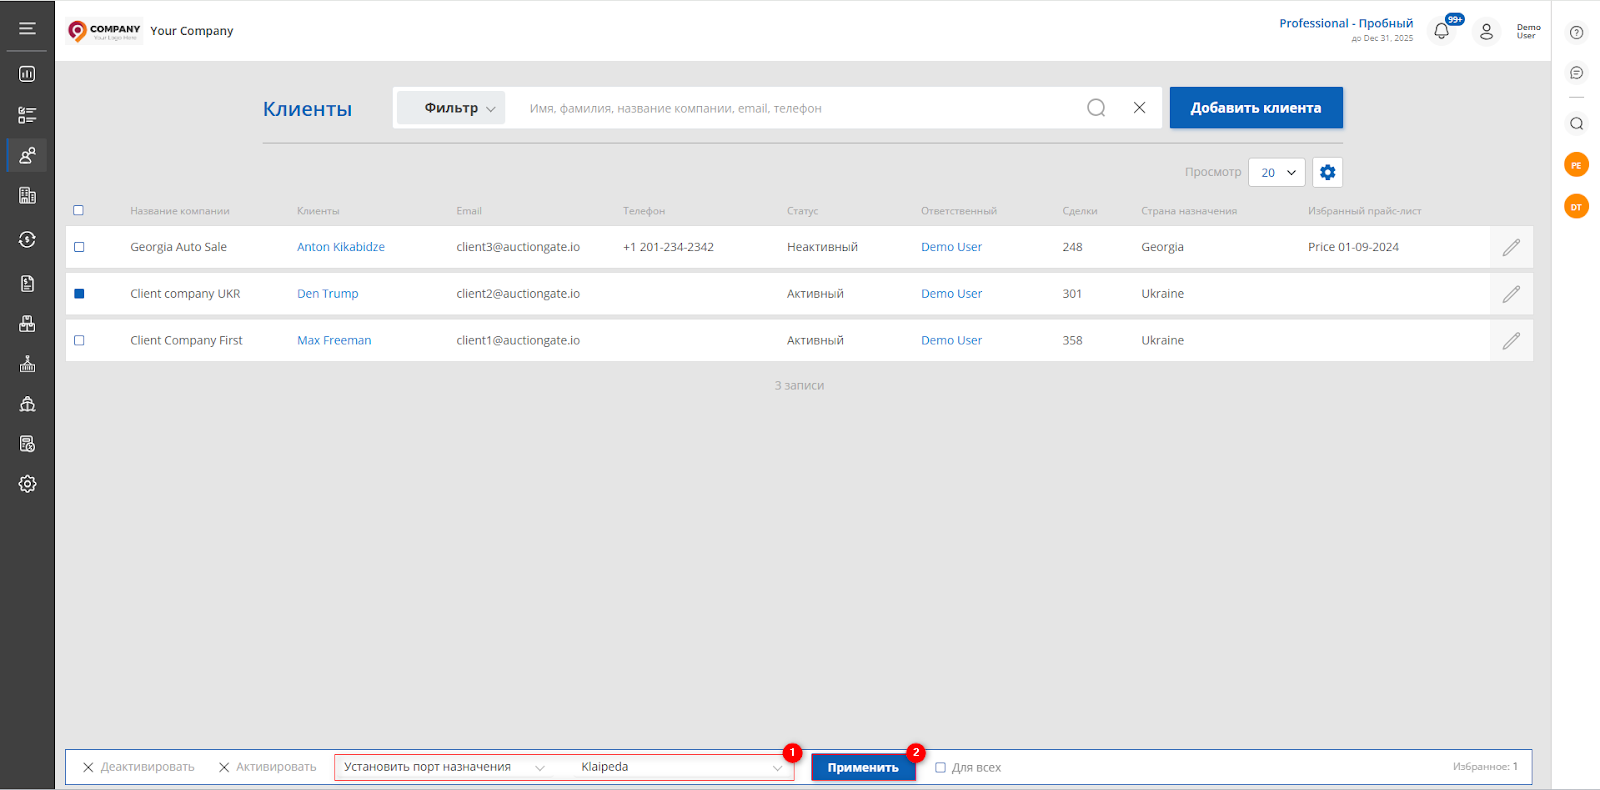
Task: Click the 'Добавить клиента' button
Action: (x=1256, y=108)
